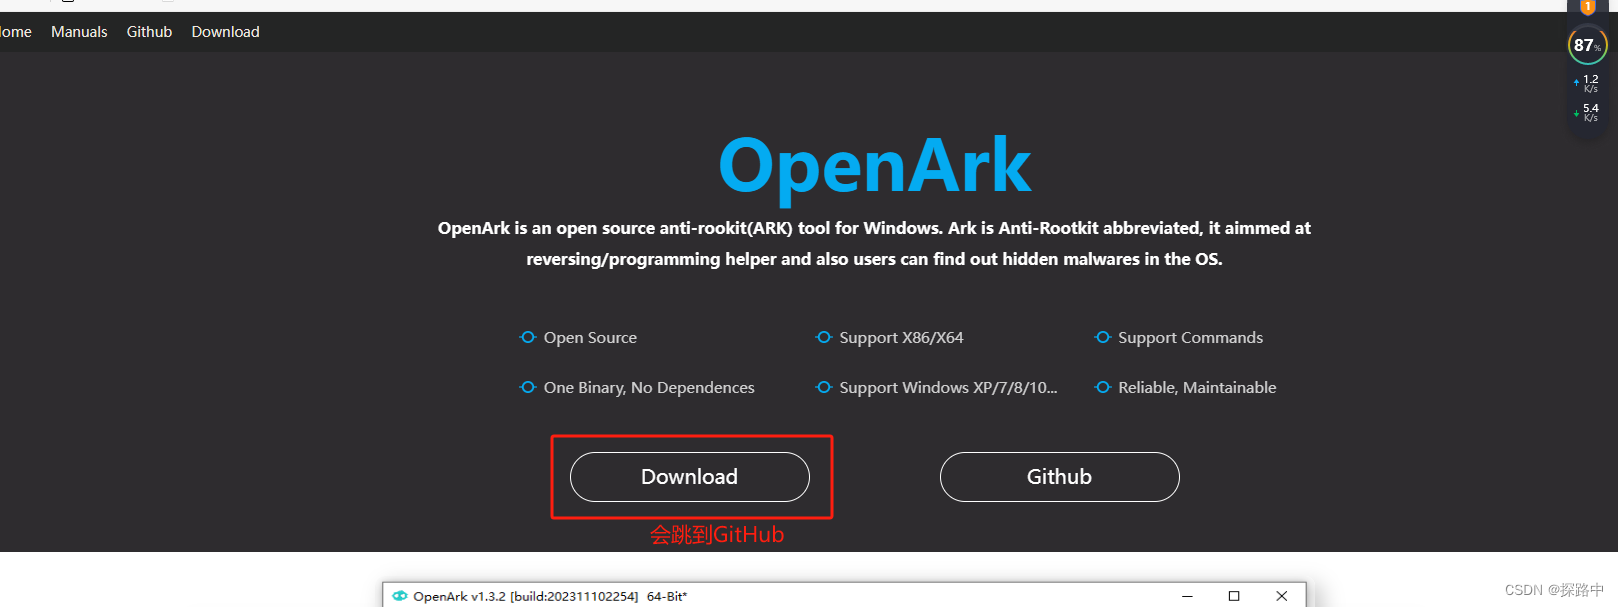Click the large Github button

tap(1060, 477)
